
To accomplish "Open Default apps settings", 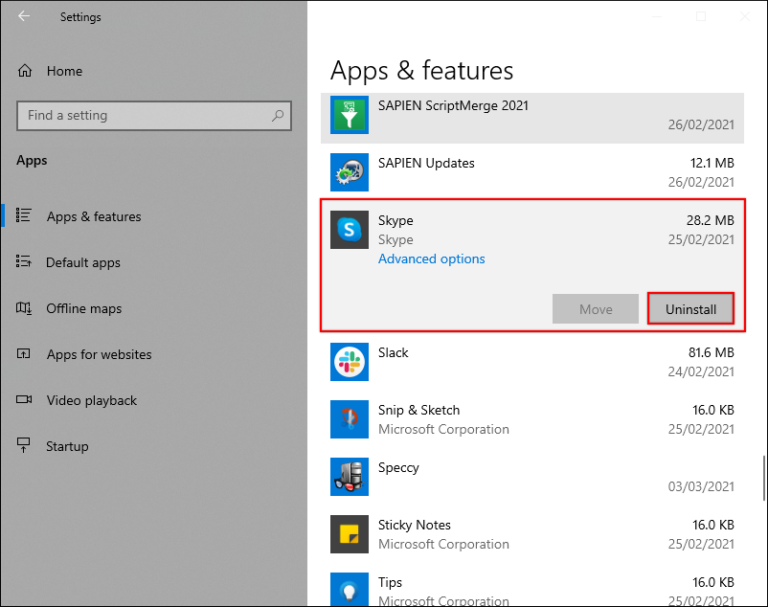I will 83,263.
